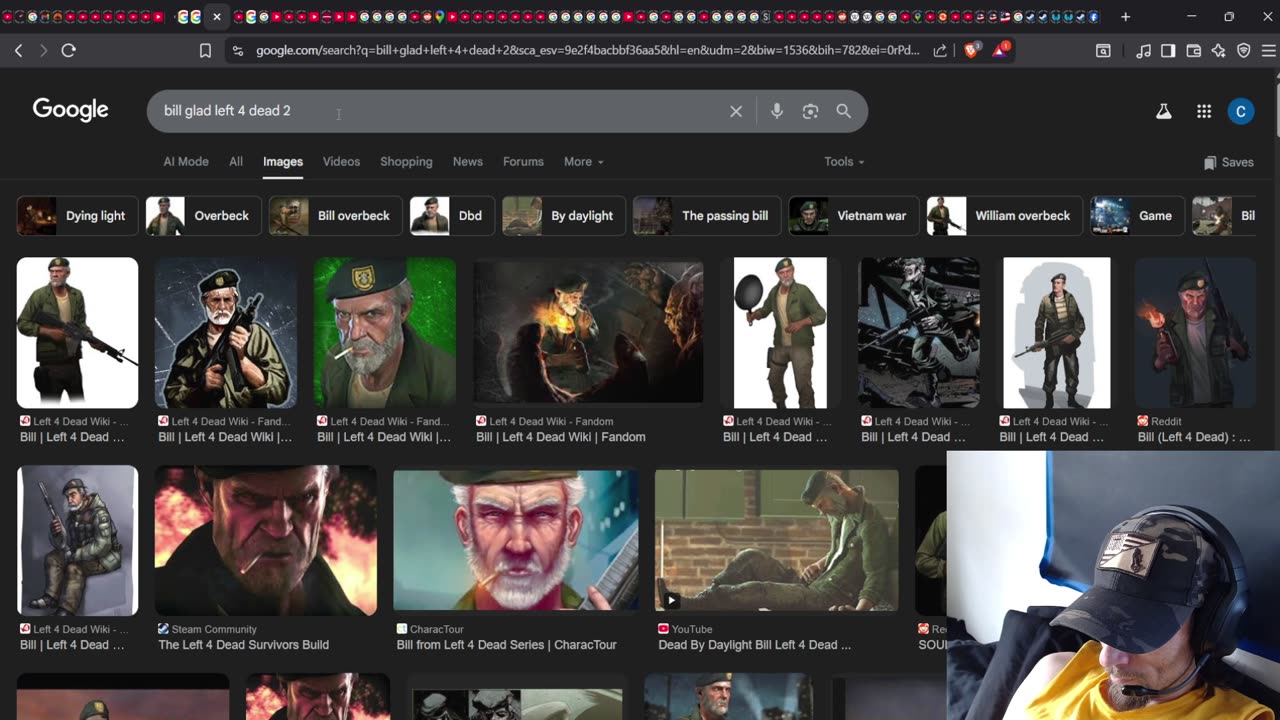The width and height of the screenshot is (1280, 720).
Task: Open Brave Shields lion icon
Action: [971, 51]
